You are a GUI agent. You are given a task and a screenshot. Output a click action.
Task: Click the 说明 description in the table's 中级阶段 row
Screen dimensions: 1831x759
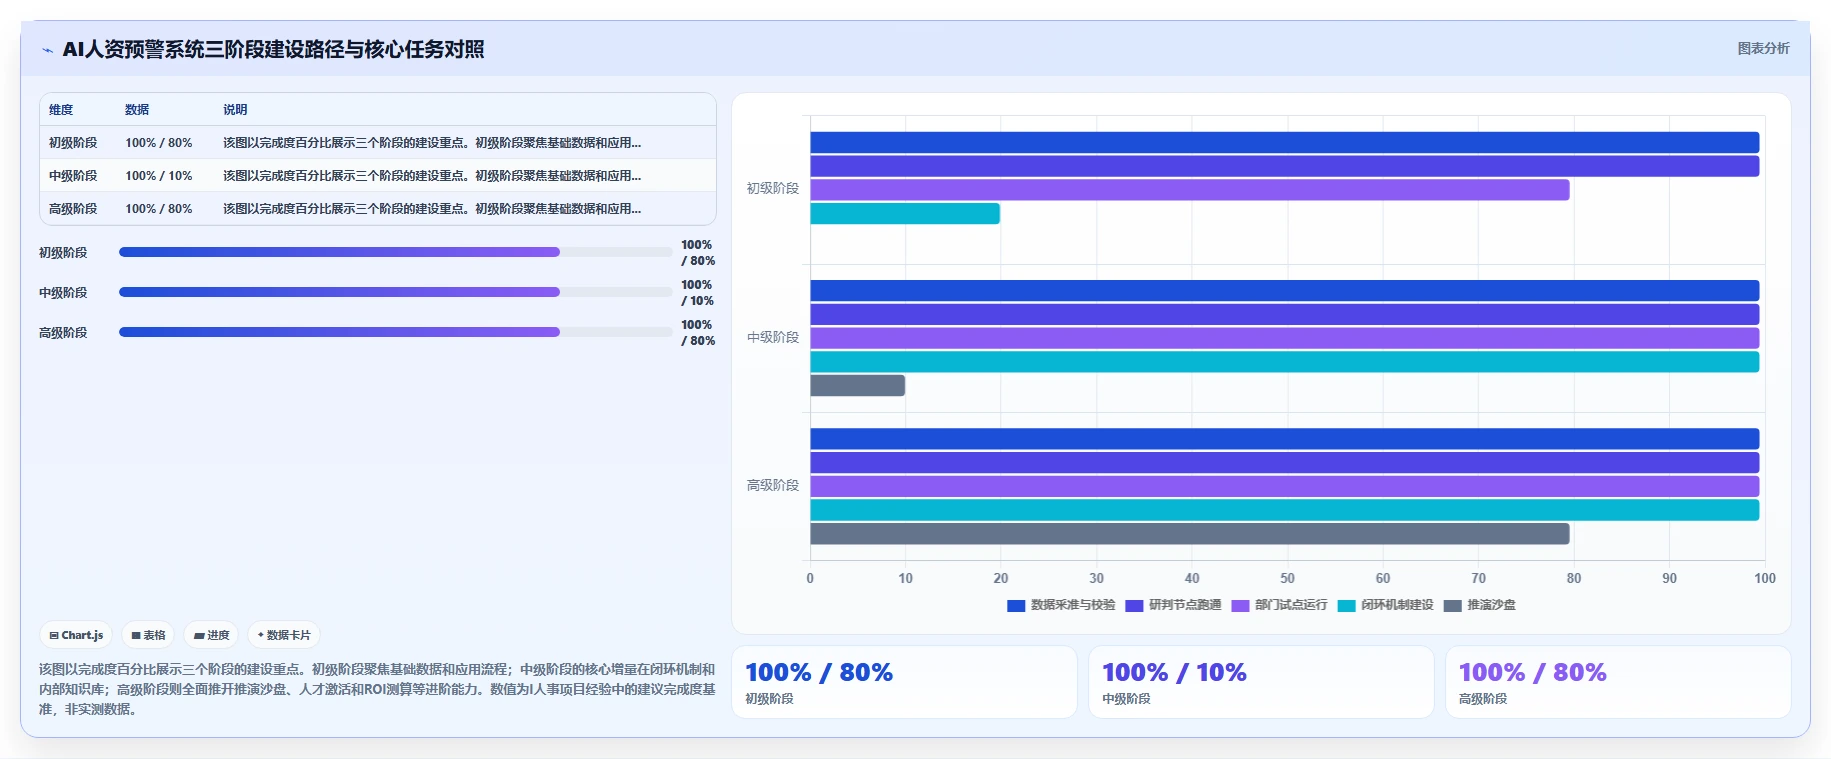coord(432,176)
